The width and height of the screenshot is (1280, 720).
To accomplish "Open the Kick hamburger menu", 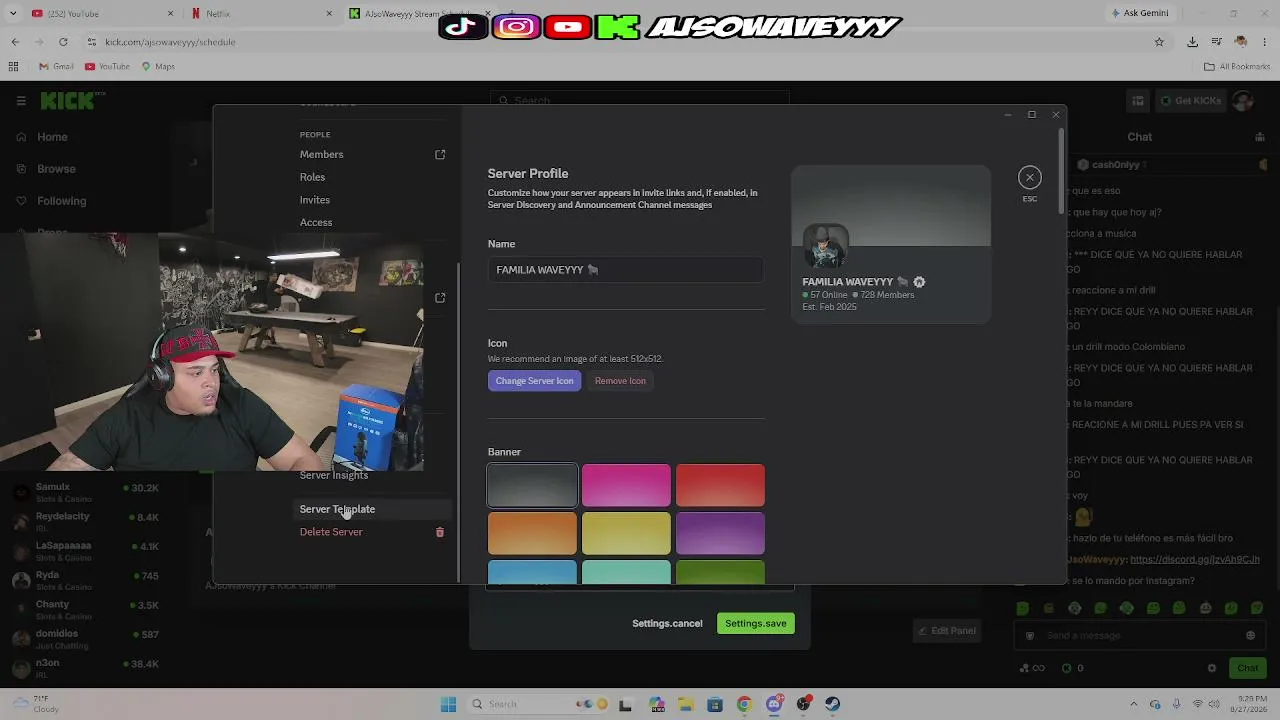I will tap(21, 101).
